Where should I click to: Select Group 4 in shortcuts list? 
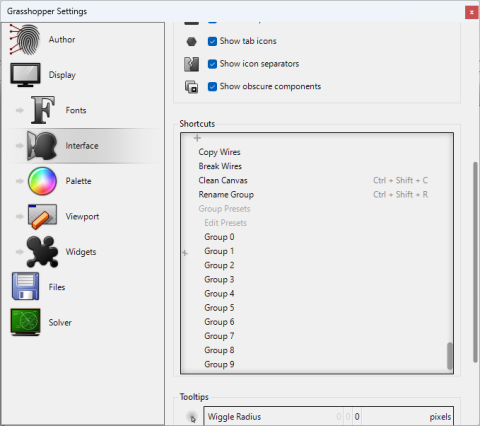tap(219, 294)
